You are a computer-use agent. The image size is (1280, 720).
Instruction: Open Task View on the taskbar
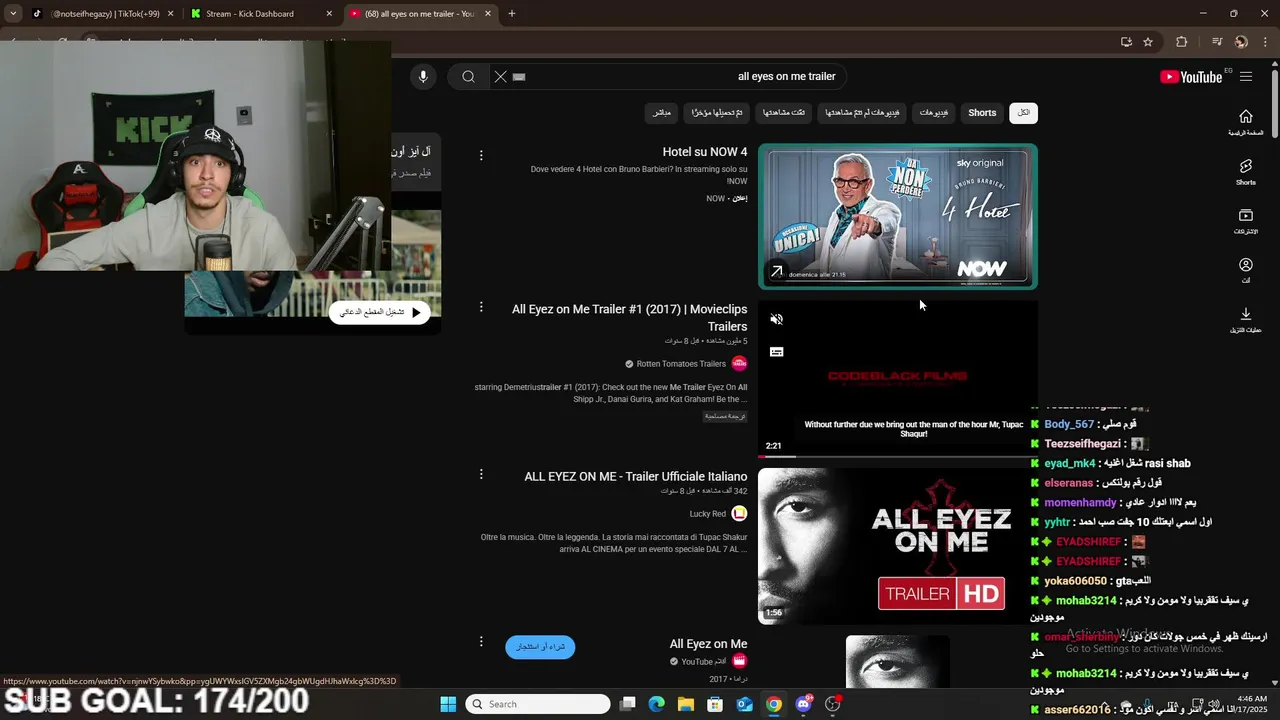click(628, 704)
